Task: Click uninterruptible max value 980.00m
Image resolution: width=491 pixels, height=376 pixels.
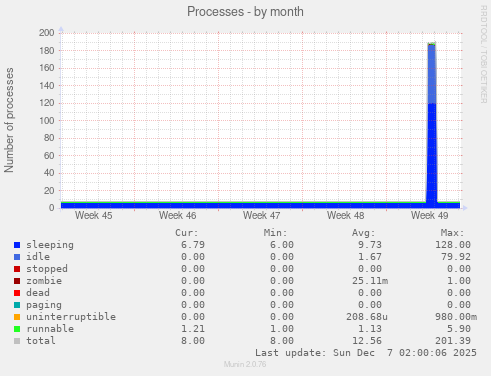Action: point(456,317)
